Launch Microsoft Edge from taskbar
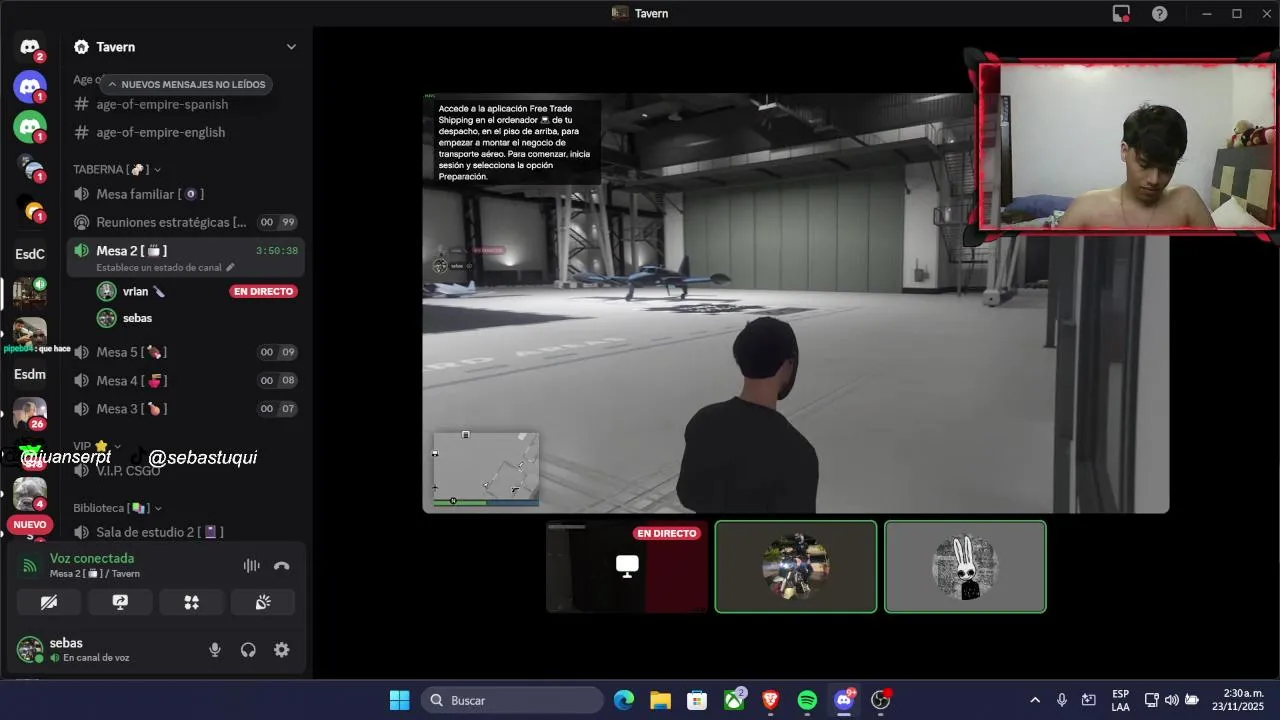1280x720 pixels. pyautogui.click(x=624, y=700)
